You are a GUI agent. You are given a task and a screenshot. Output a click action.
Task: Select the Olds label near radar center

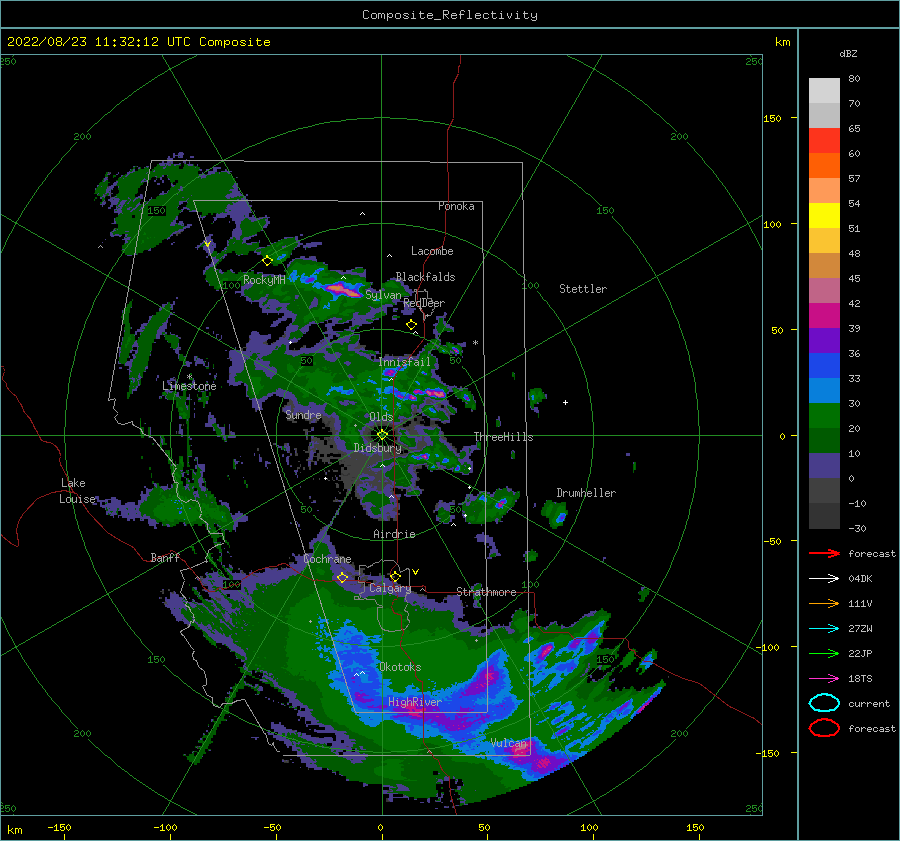click(x=381, y=417)
